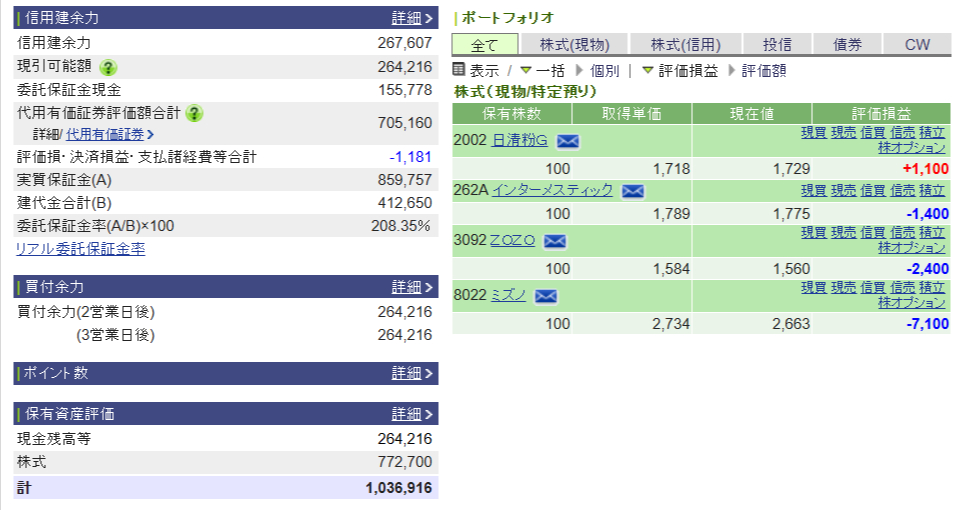Screen dimensions: 963x510
Task: Click the -1,181 evaluation loss value
Action: [x=410, y=157]
